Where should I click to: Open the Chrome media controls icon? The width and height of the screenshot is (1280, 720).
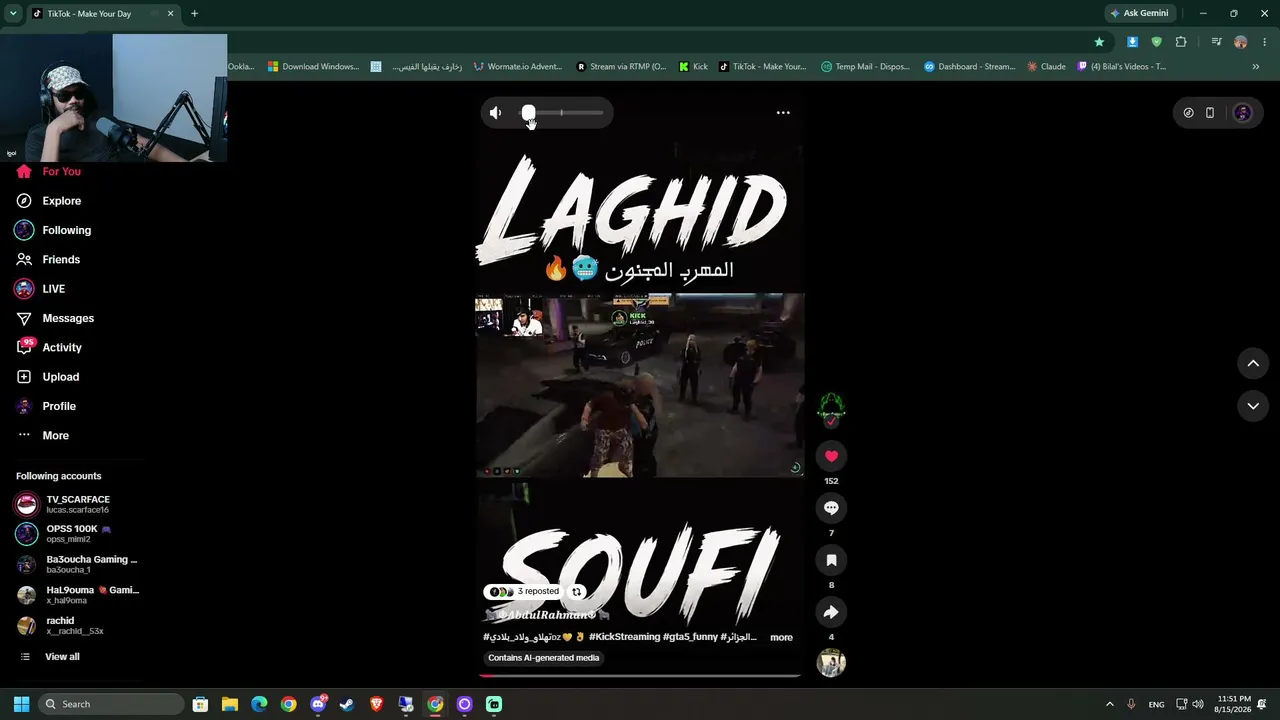coord(1216,42)
